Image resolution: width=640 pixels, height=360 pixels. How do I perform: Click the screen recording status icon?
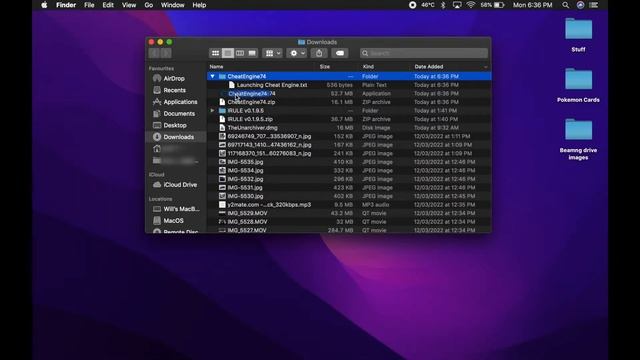413,5
